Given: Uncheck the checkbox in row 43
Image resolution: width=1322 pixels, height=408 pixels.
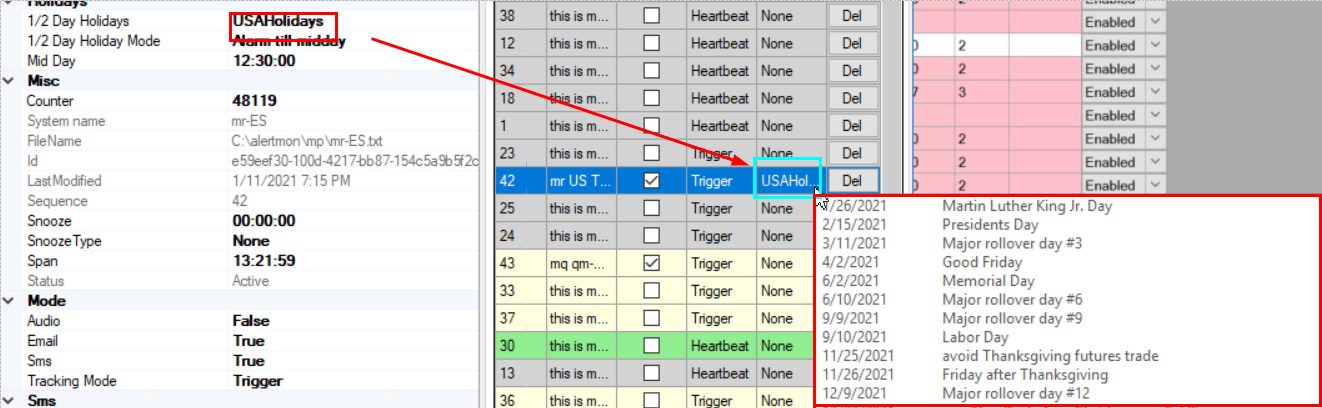Looking at the screenshot, I should click(x=651, y=264).
